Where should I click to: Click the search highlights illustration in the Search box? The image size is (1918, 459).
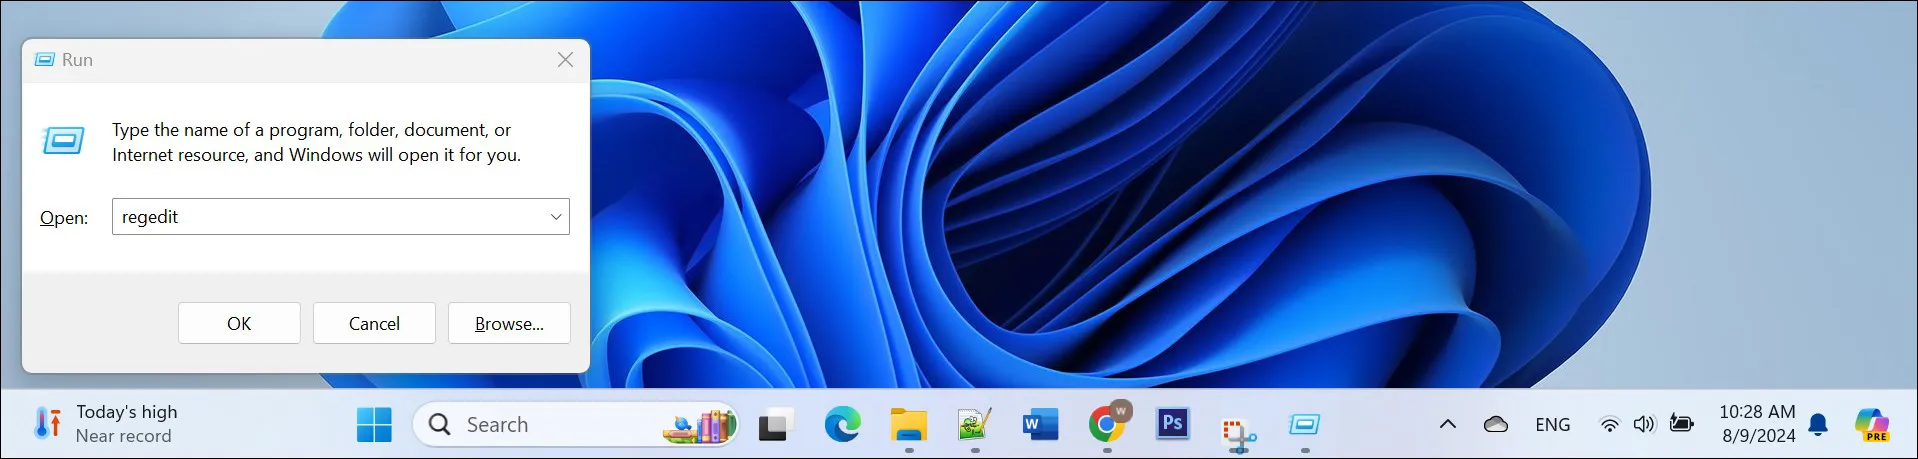tap(698, 426)
